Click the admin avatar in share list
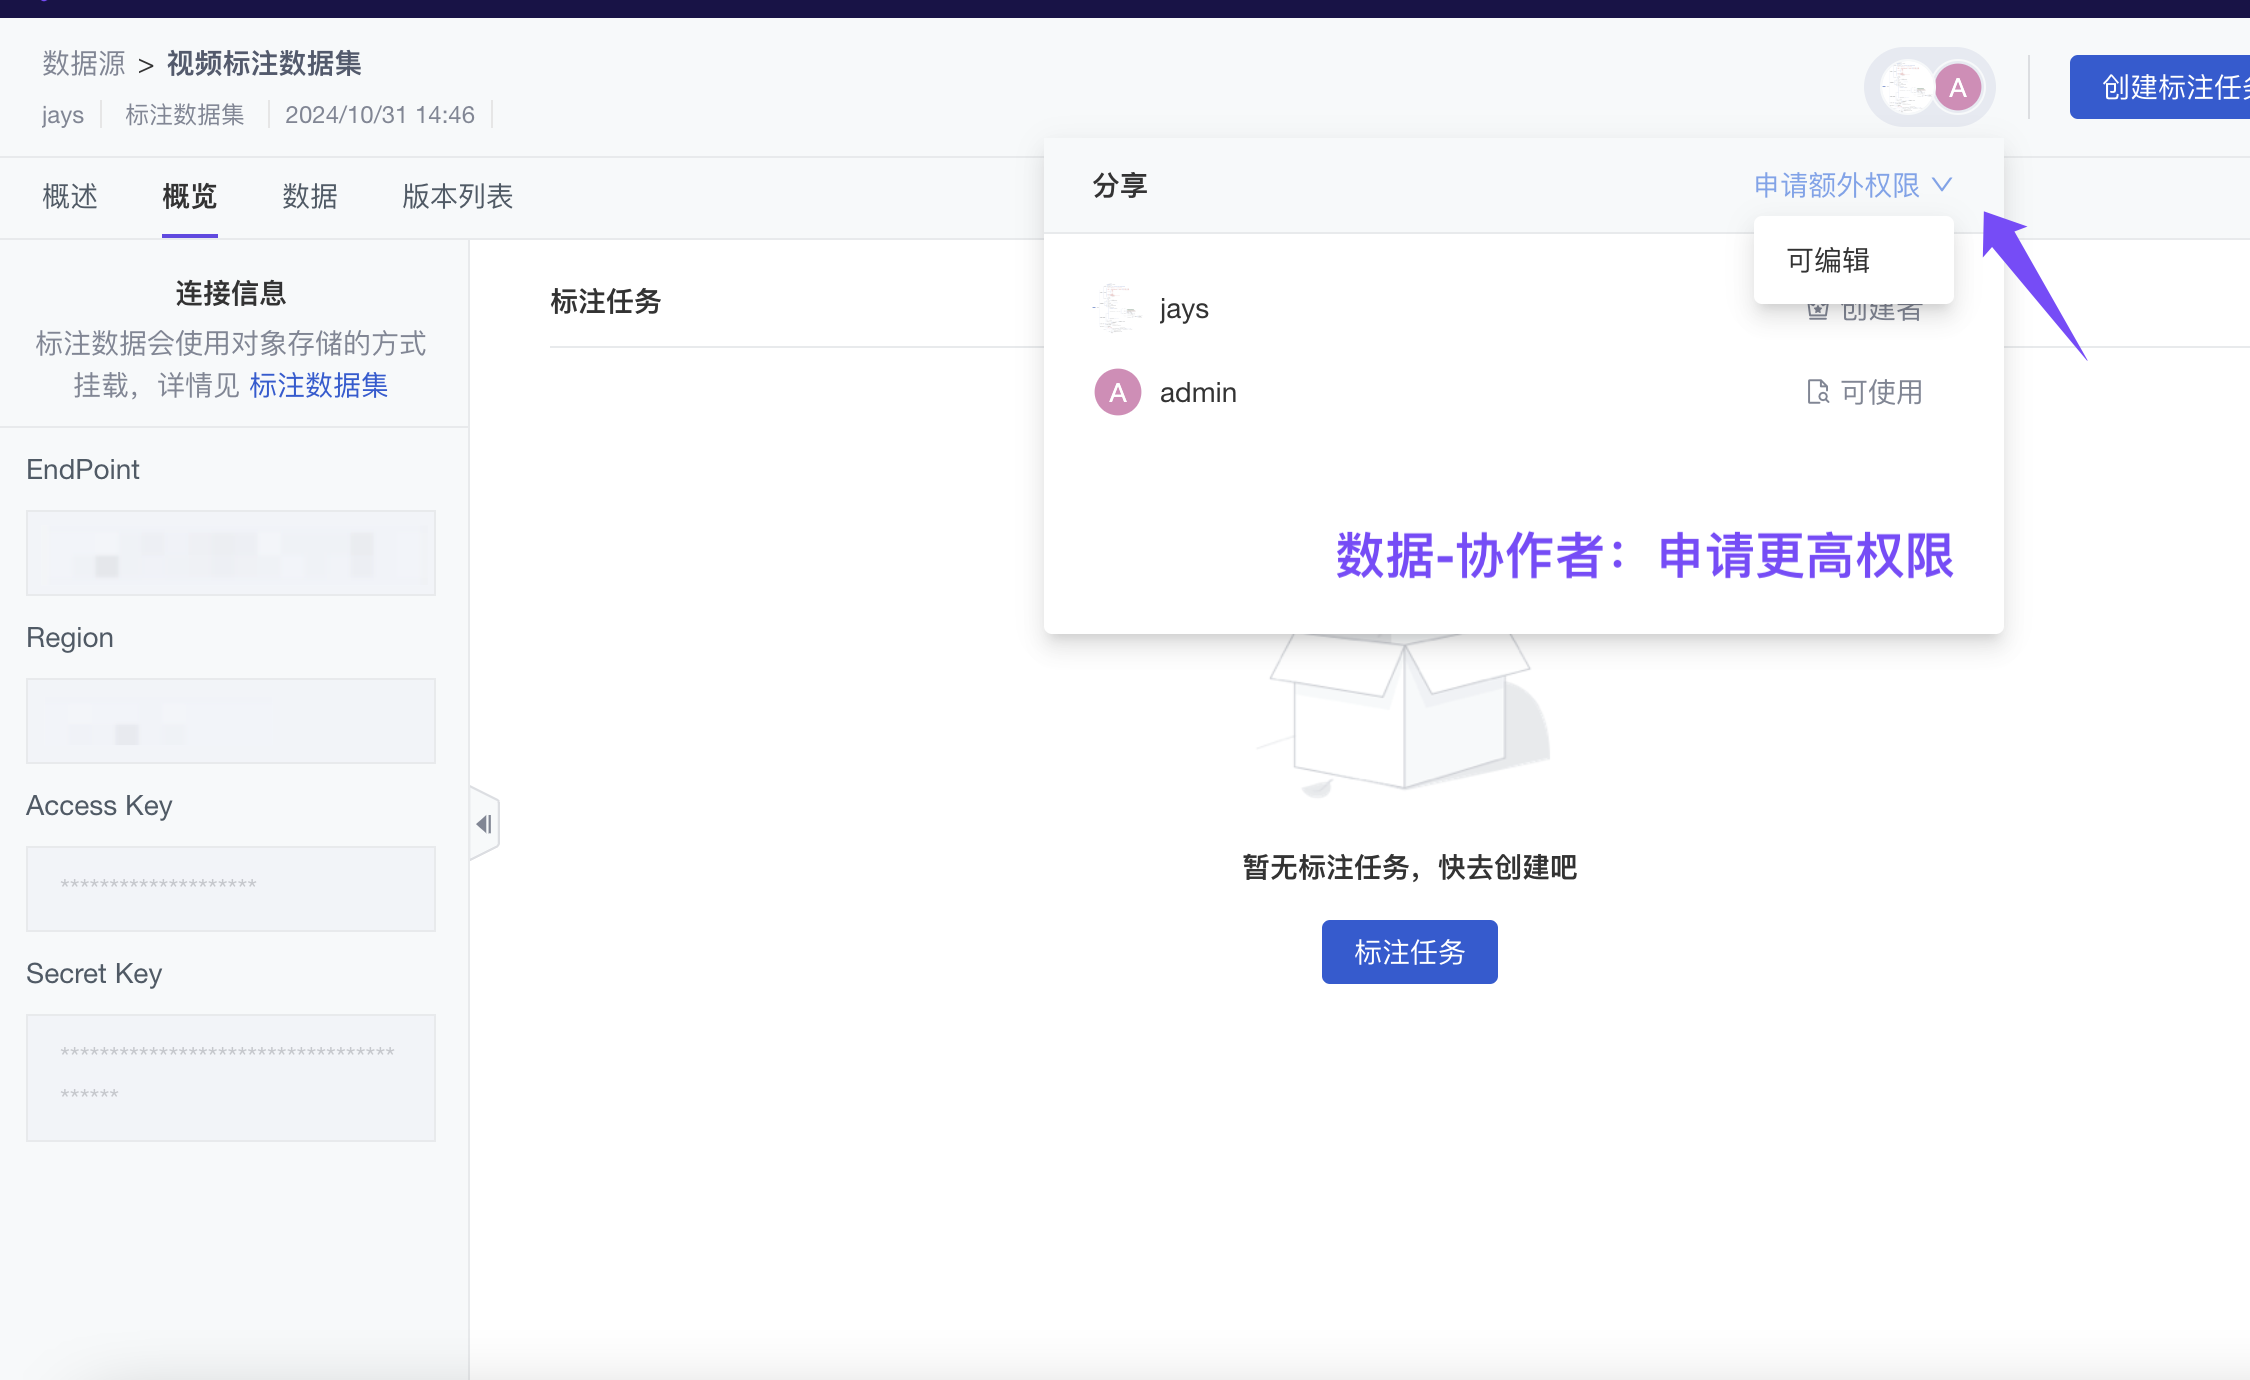Viewport: 2250px width, 1380px height. (x=1117, y=392)
